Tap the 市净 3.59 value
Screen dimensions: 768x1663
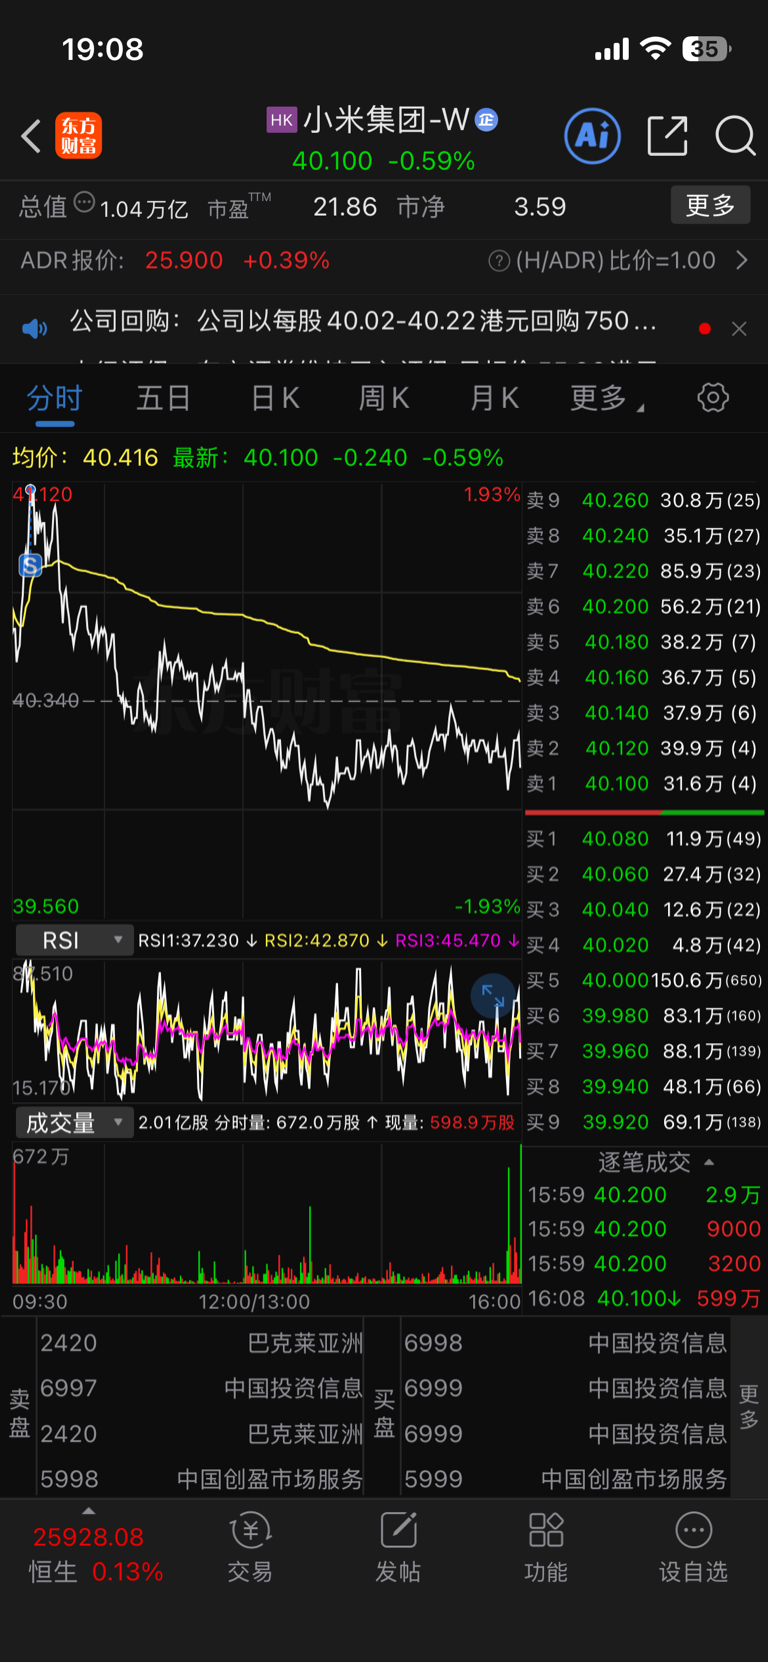[540, 207]
